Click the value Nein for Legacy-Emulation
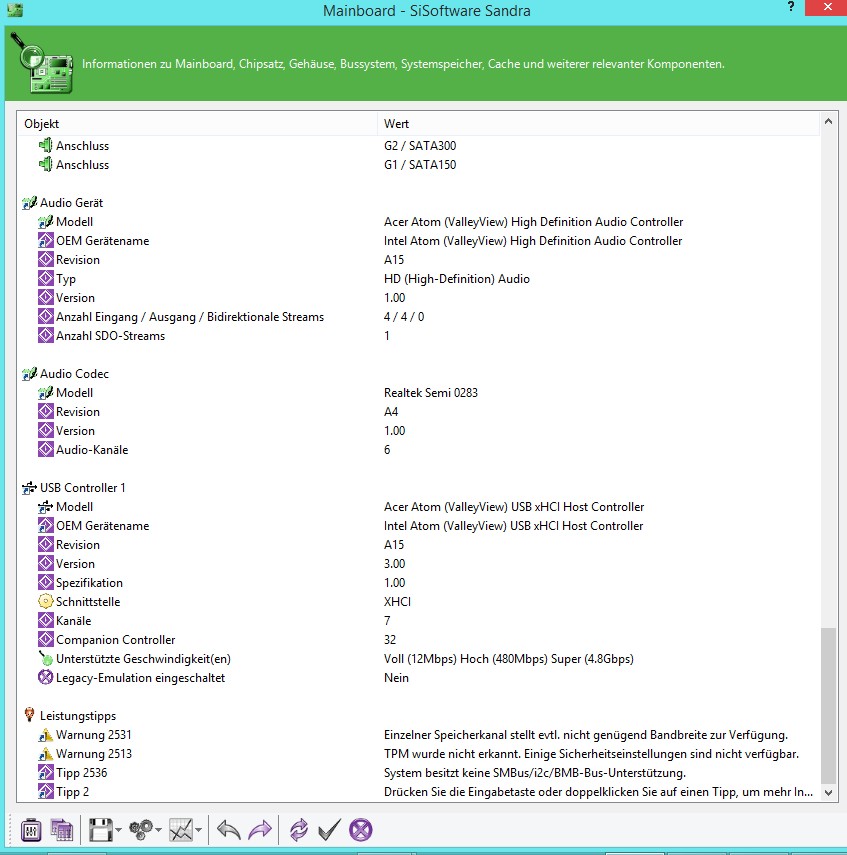This screenshot has height=855, width=847. click(396, 678)
